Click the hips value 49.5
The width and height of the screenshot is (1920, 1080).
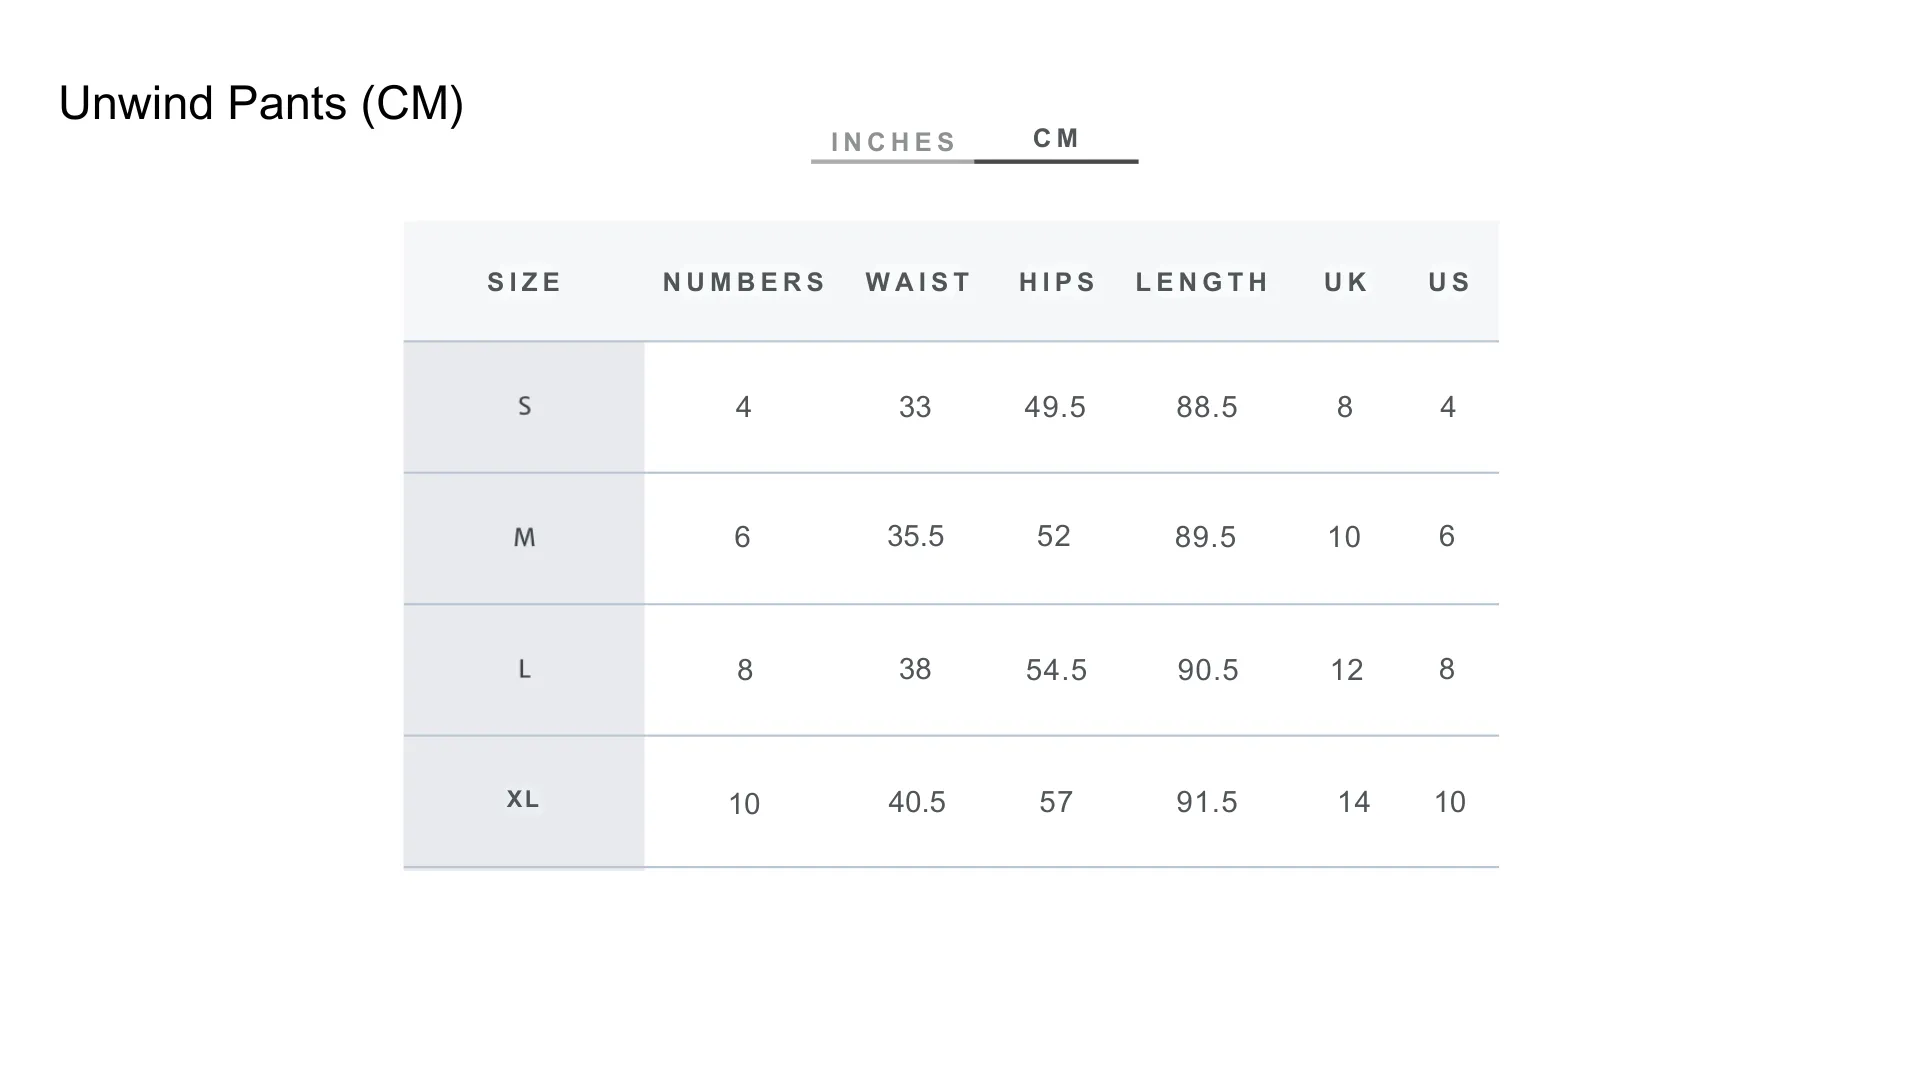click(1055, 407)
